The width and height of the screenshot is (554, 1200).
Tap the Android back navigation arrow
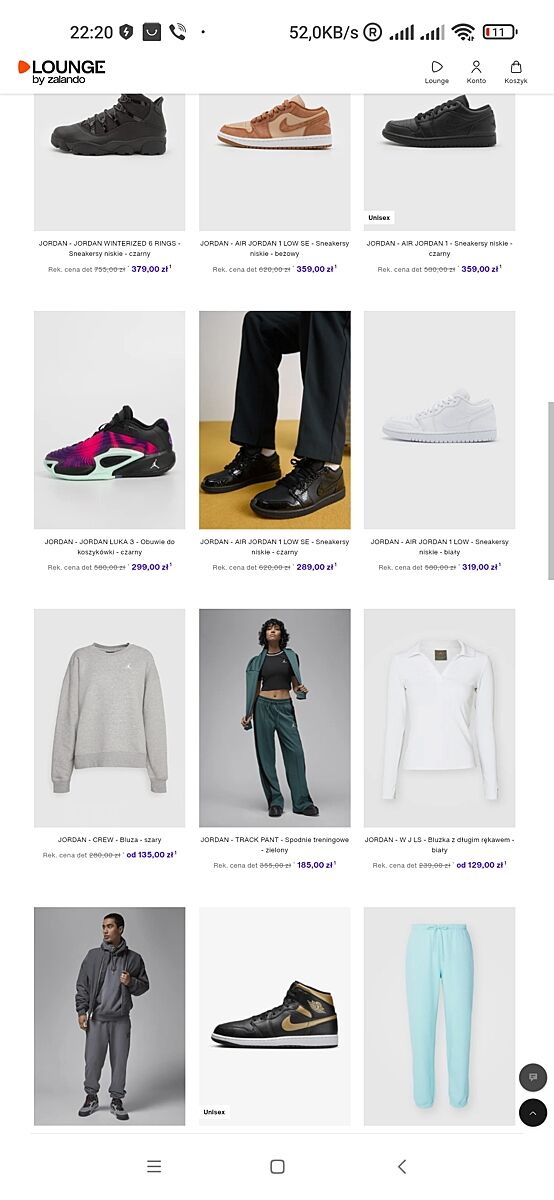pyautogui.click(x=402, y=1166)
